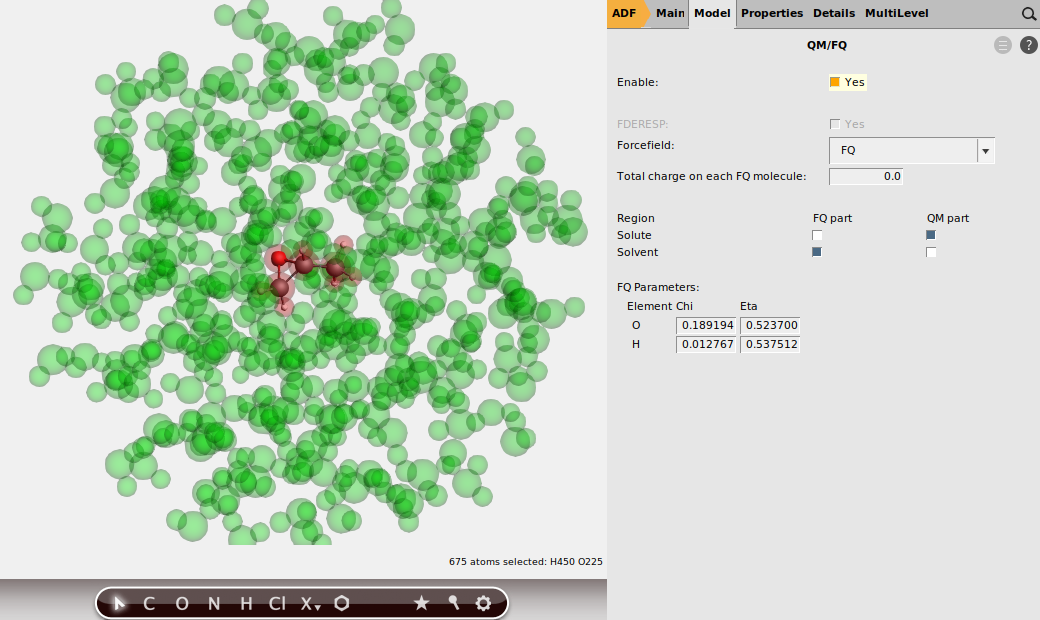The image size is (1040, 620).
Task: Activate the ring structure tool
Action: click(341, 603)
